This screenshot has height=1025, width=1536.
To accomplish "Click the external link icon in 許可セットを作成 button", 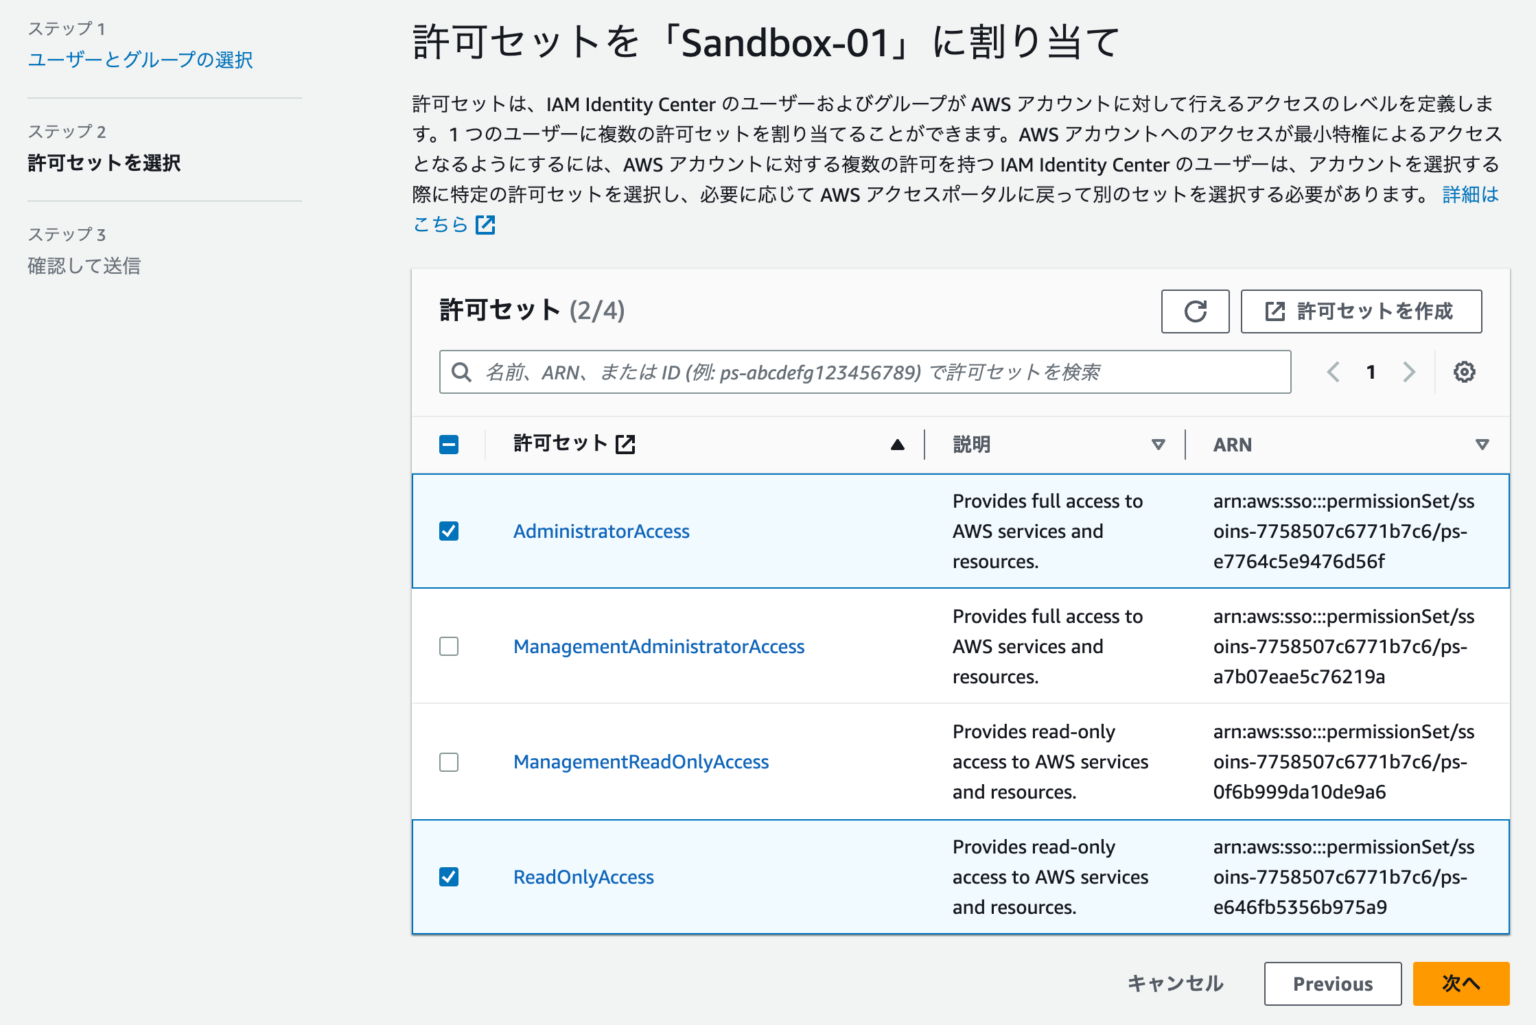I will click(x=1274, y=311).
